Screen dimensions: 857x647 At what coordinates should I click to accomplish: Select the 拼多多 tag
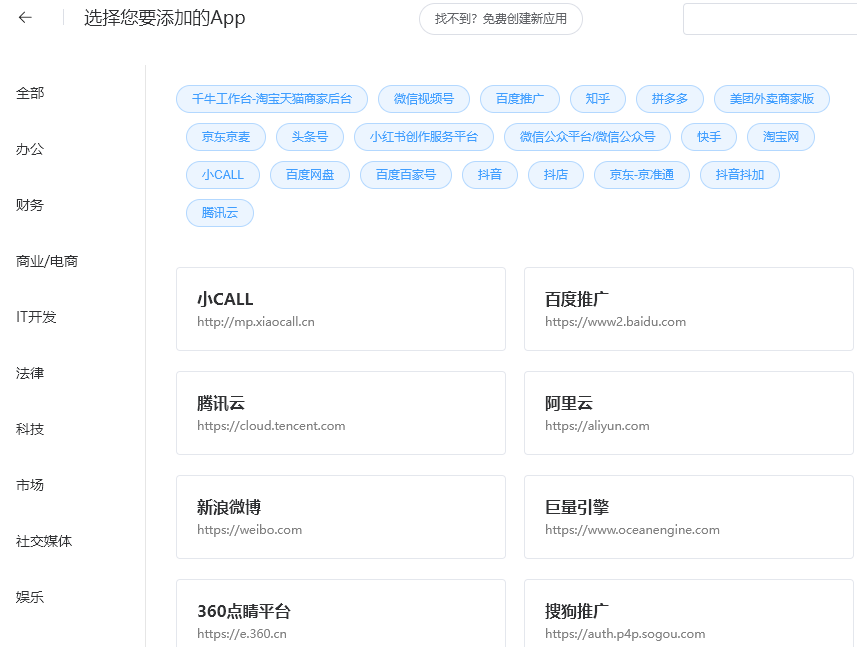(670, 99)
